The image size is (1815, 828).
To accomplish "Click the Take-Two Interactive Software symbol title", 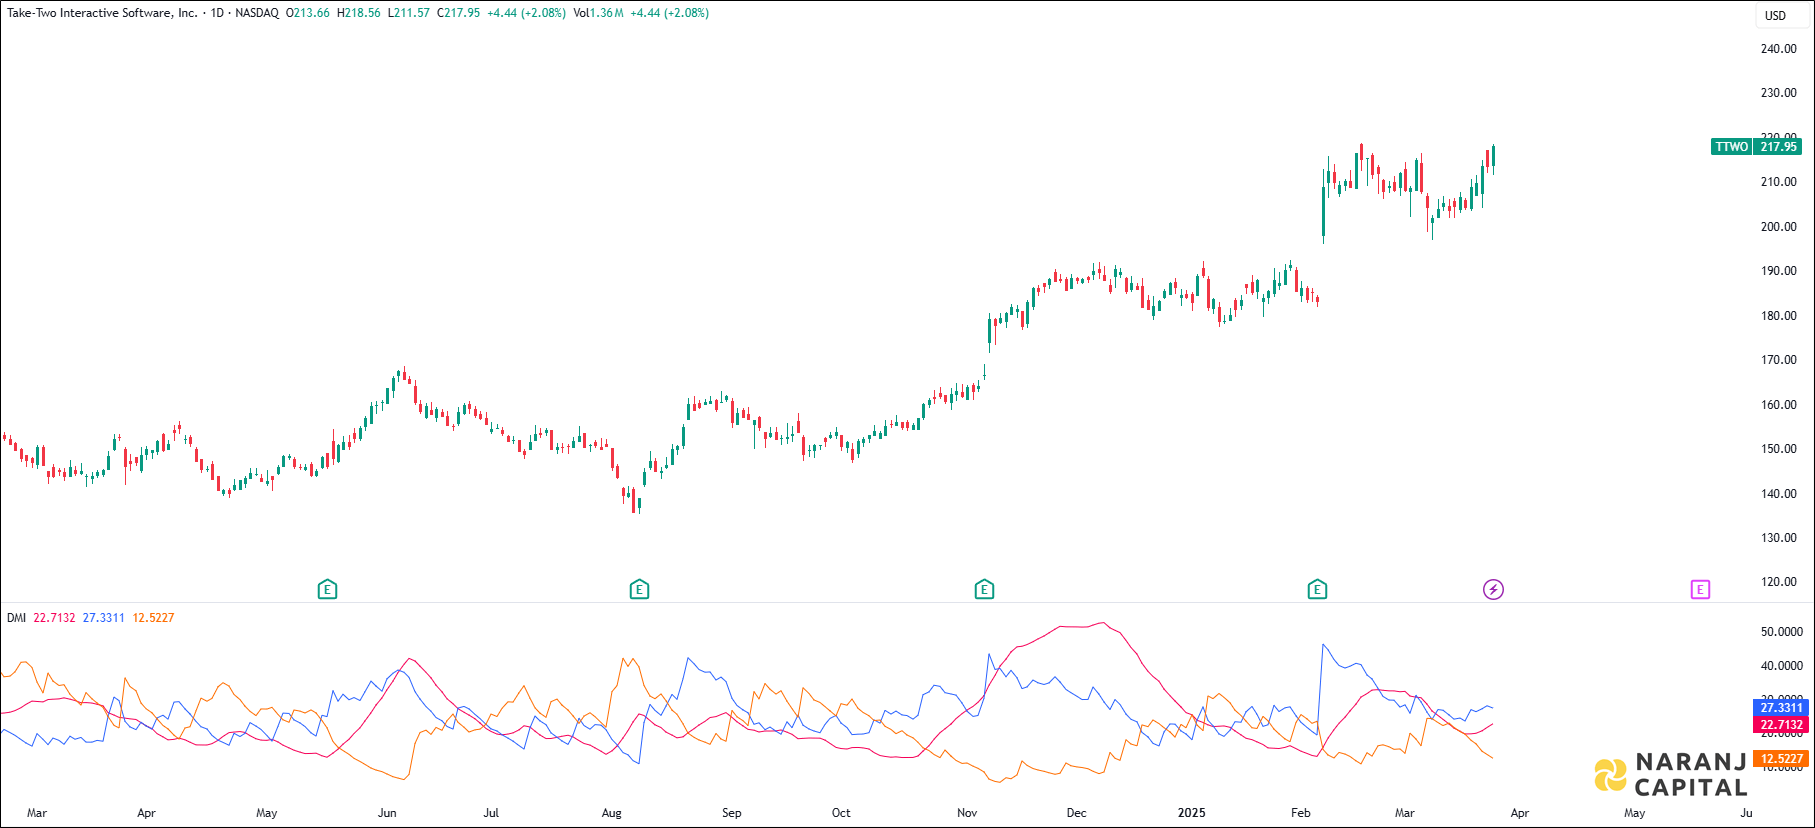I will point(102,13).
